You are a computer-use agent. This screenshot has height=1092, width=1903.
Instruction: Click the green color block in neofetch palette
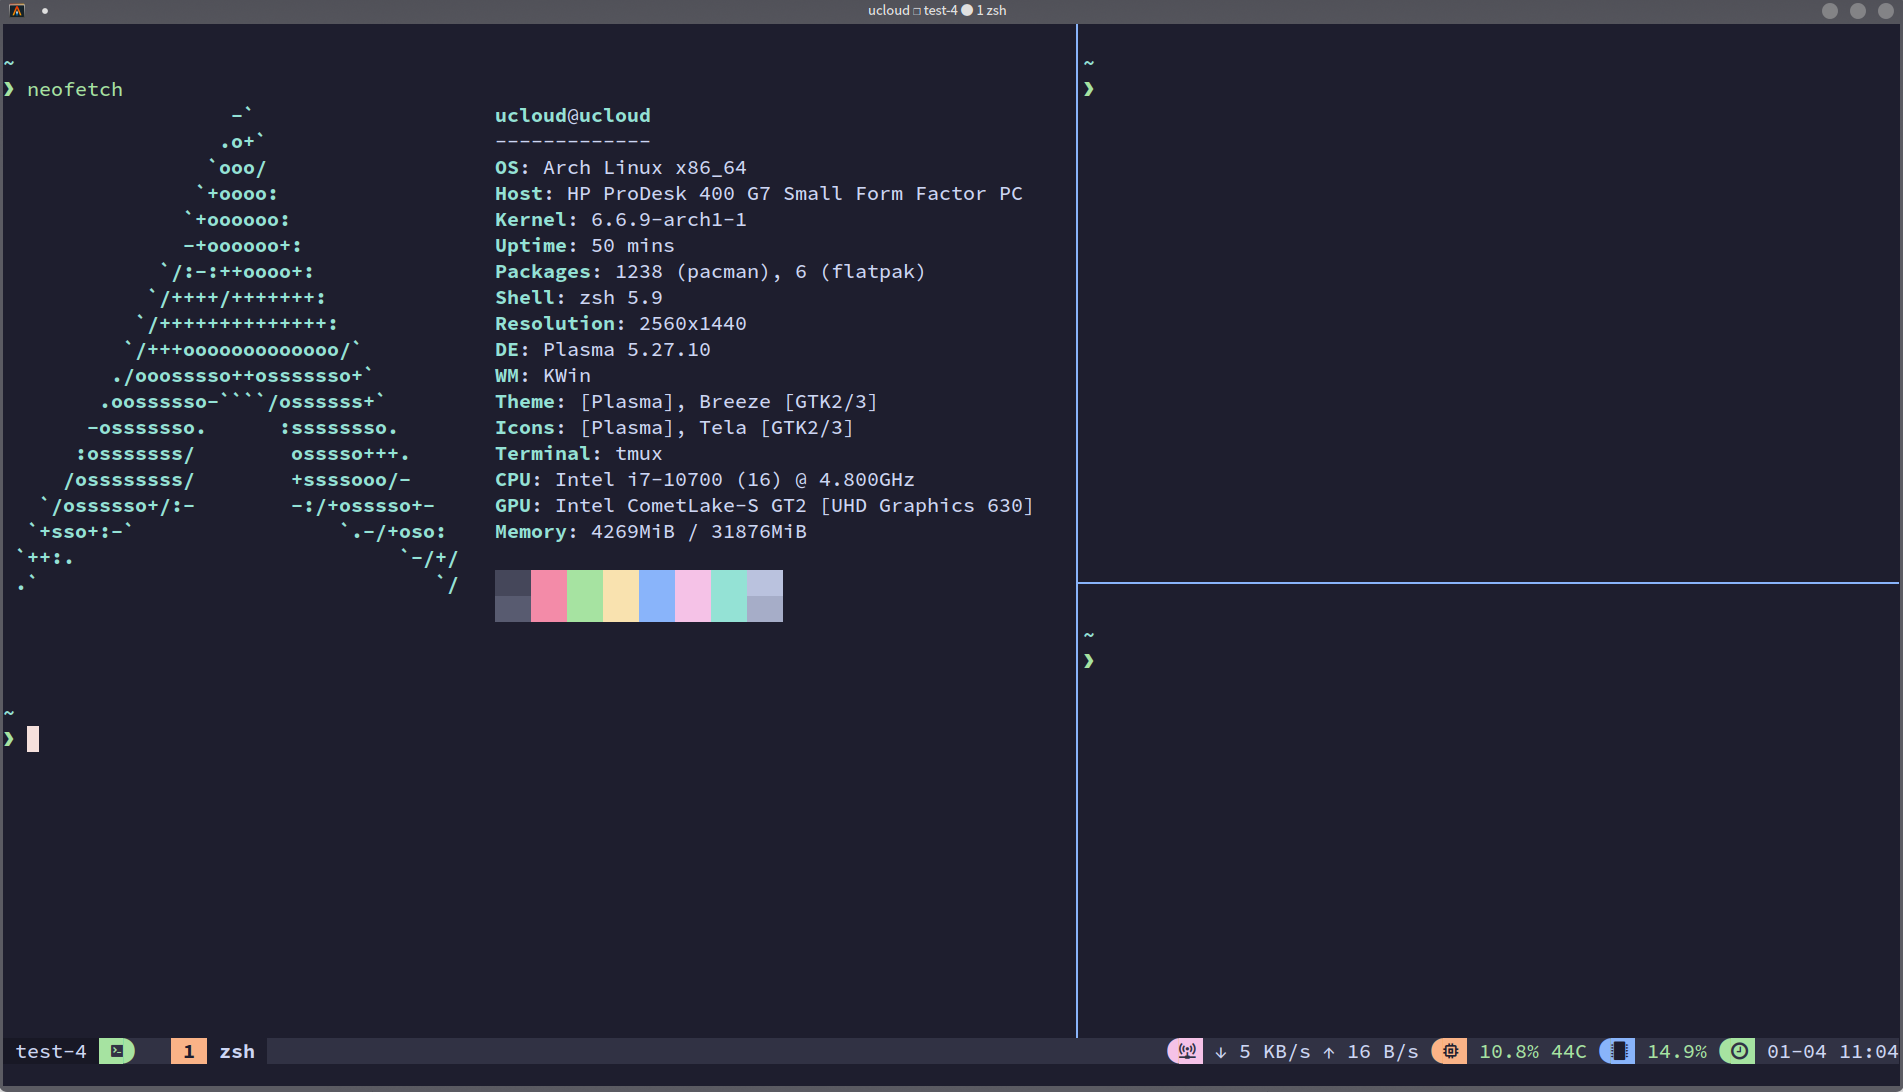pos(585,596)
